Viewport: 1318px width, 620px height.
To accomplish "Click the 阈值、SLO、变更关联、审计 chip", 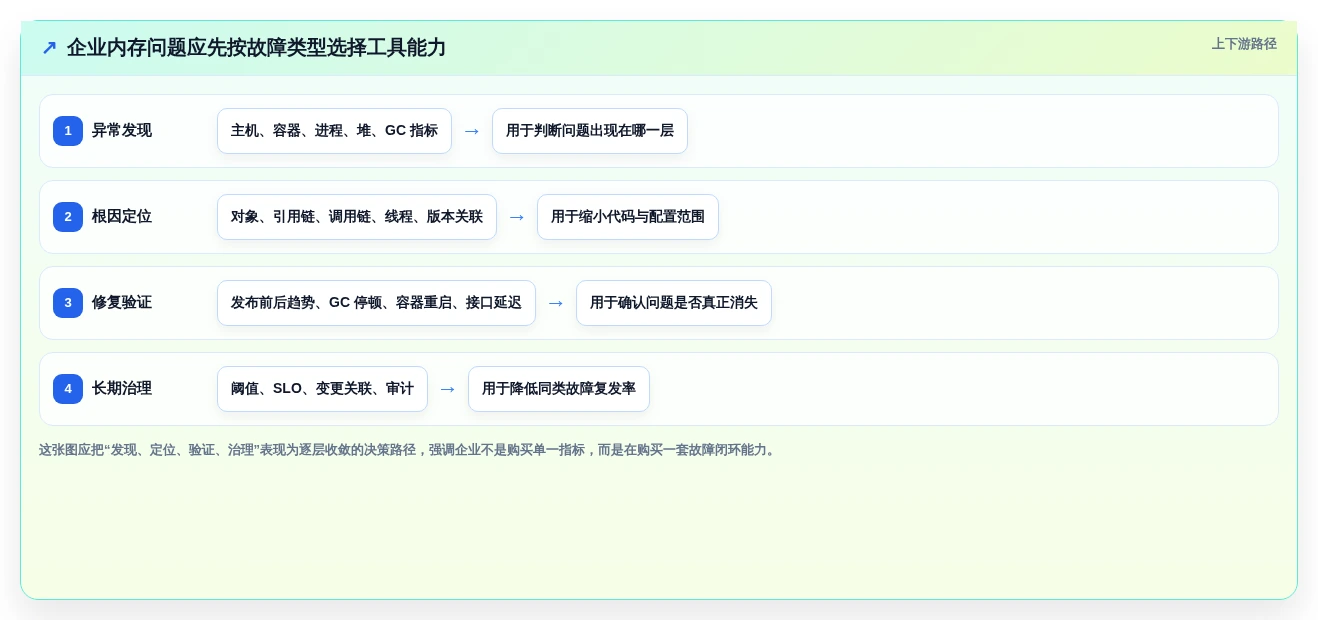I will (322, 389).
